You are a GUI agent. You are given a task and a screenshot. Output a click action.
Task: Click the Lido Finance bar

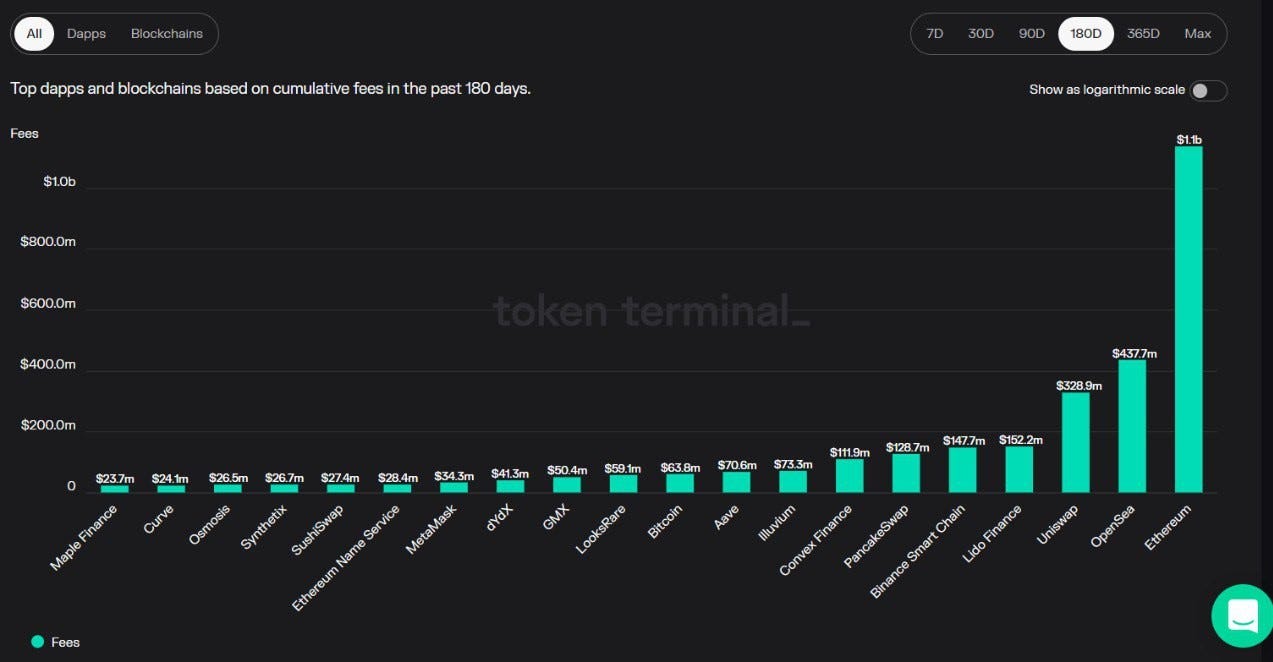1019,470
